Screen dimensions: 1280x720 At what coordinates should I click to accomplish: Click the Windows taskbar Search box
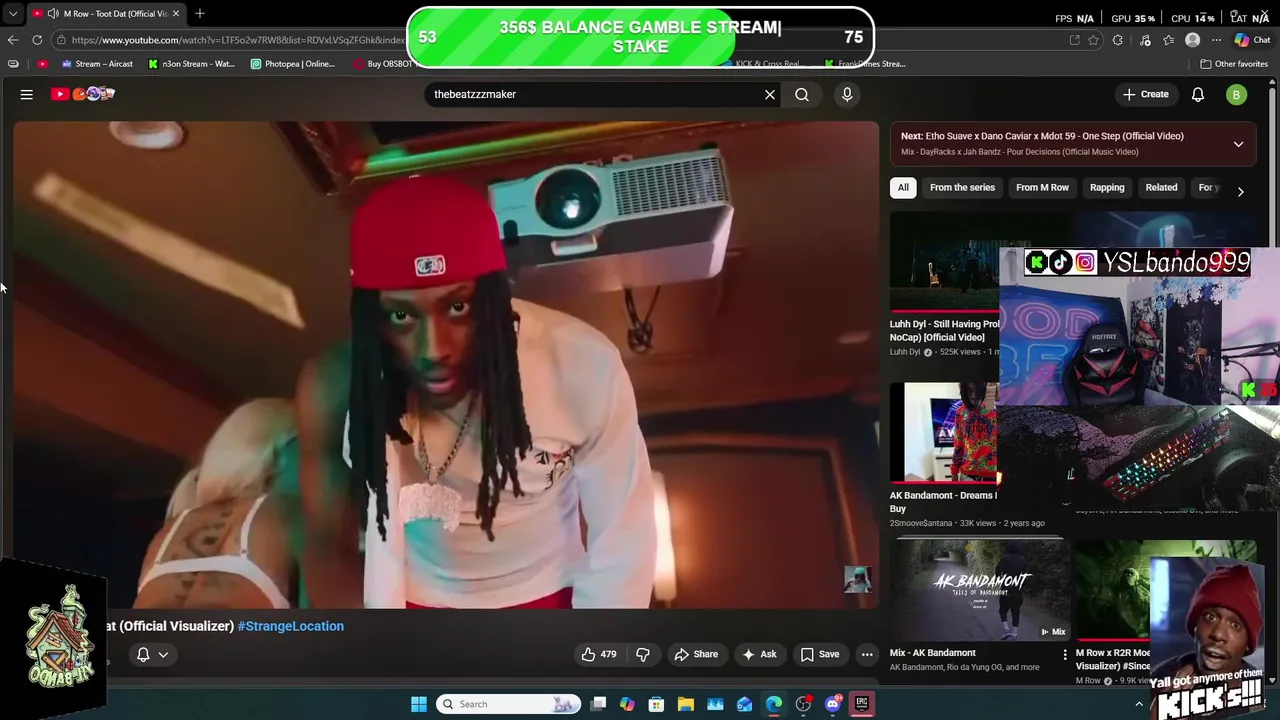point(509,704)
